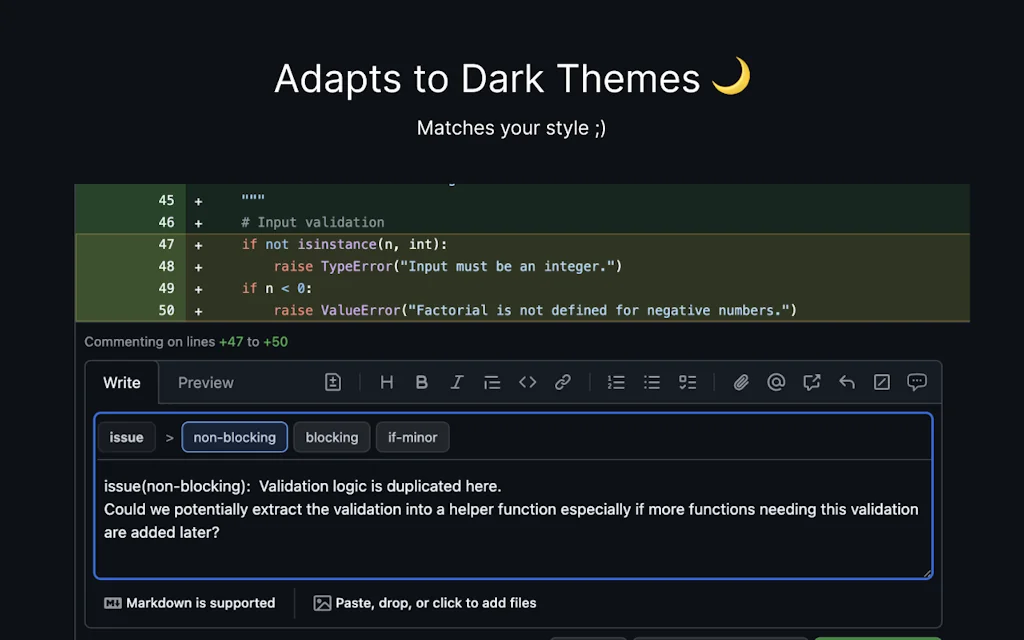Insert a quote block
Screen dimensions: 1024x640
coord(492,382)
